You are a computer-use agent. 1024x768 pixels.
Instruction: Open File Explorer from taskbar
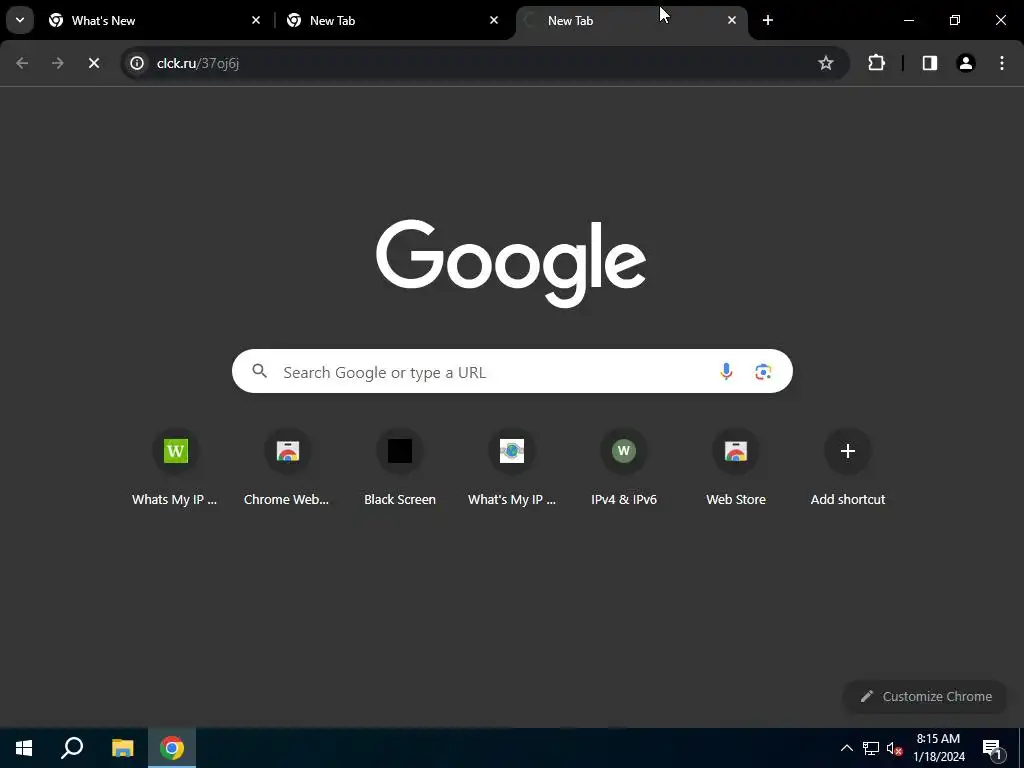click(122, 748)
